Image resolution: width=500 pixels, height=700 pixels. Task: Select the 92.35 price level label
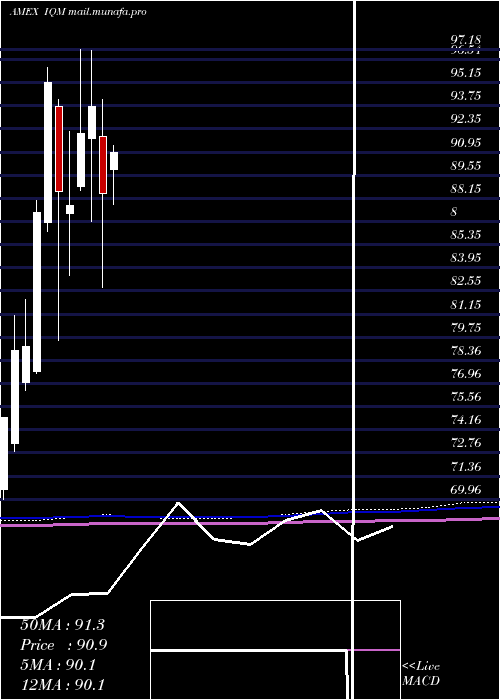(x=466, y=119)
